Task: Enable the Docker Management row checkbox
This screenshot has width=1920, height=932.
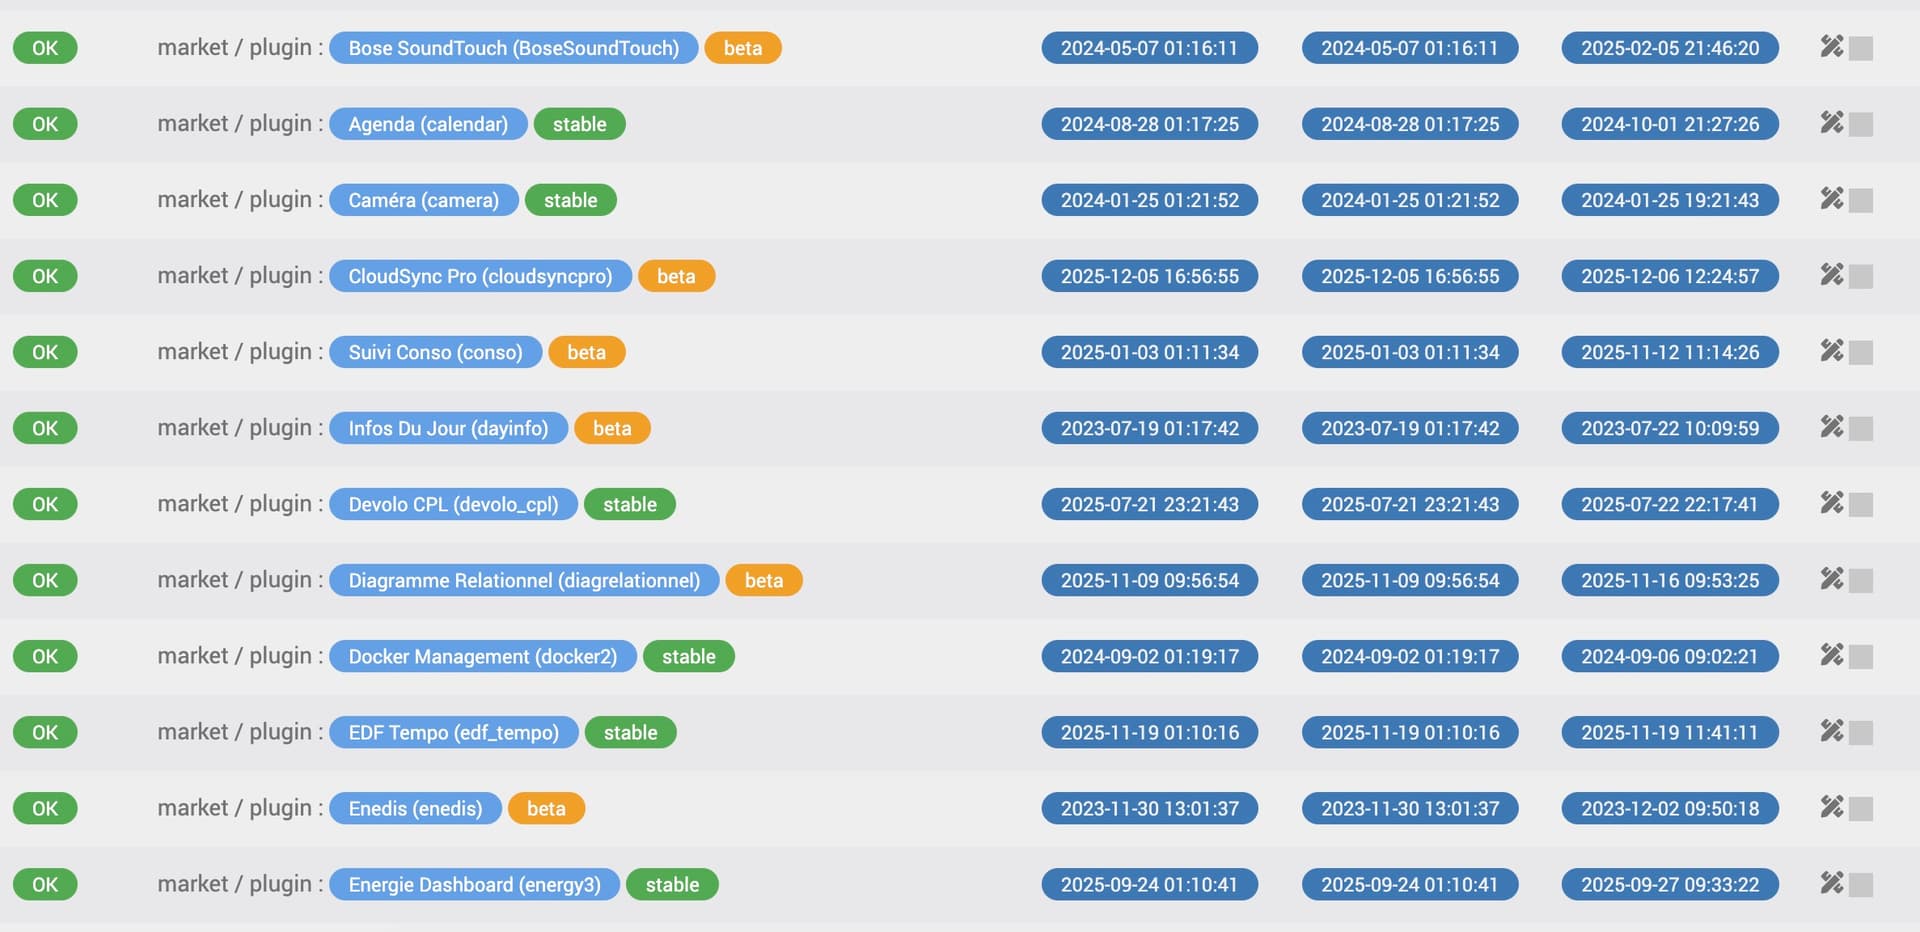Action: click(1861, 657)
